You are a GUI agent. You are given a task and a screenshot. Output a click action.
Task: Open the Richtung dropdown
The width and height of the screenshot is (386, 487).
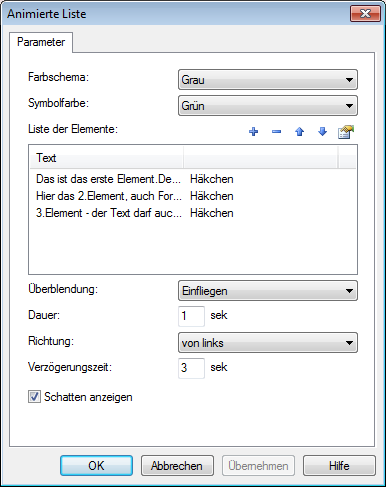268,343
